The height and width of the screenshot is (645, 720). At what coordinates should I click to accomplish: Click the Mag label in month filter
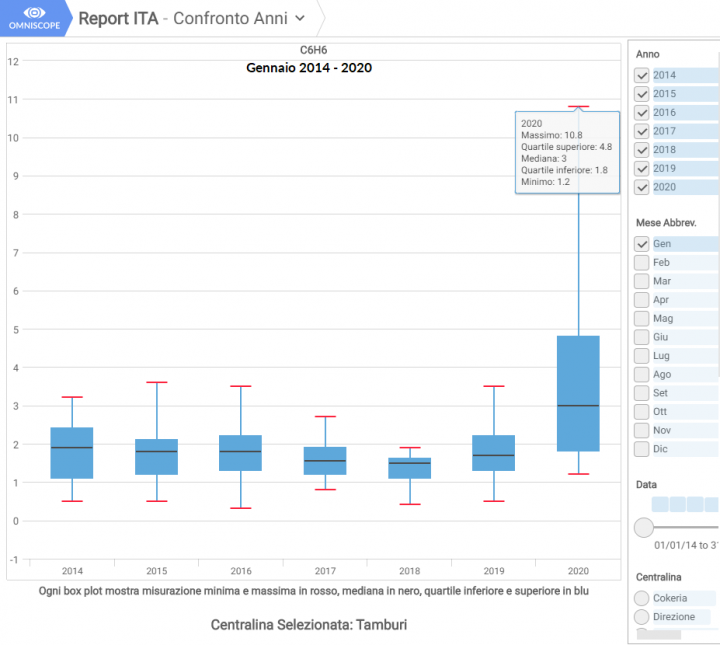coord(663,319)
